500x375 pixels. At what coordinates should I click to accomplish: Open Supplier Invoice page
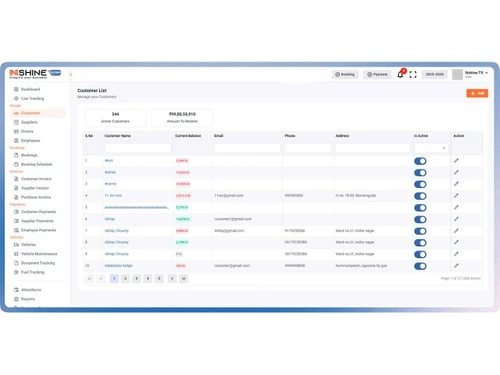(35, 188)
